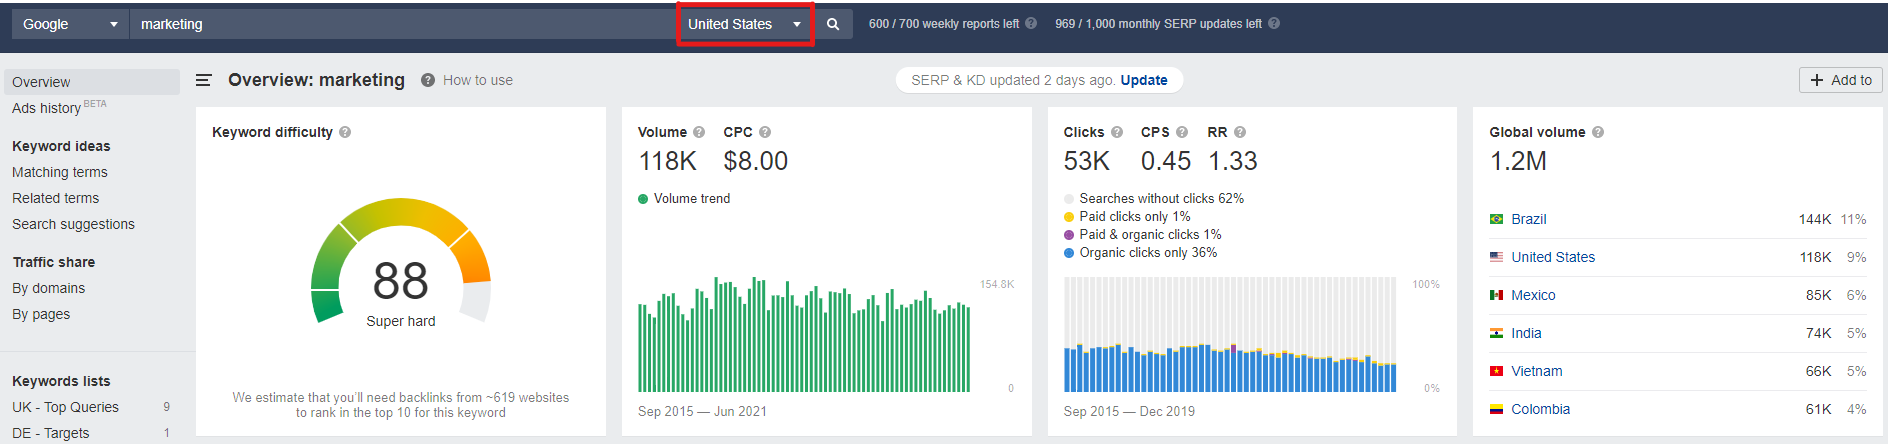Click the green volume trend bar chart
This screenshot has height=444, width=1888.
(804, 335)
